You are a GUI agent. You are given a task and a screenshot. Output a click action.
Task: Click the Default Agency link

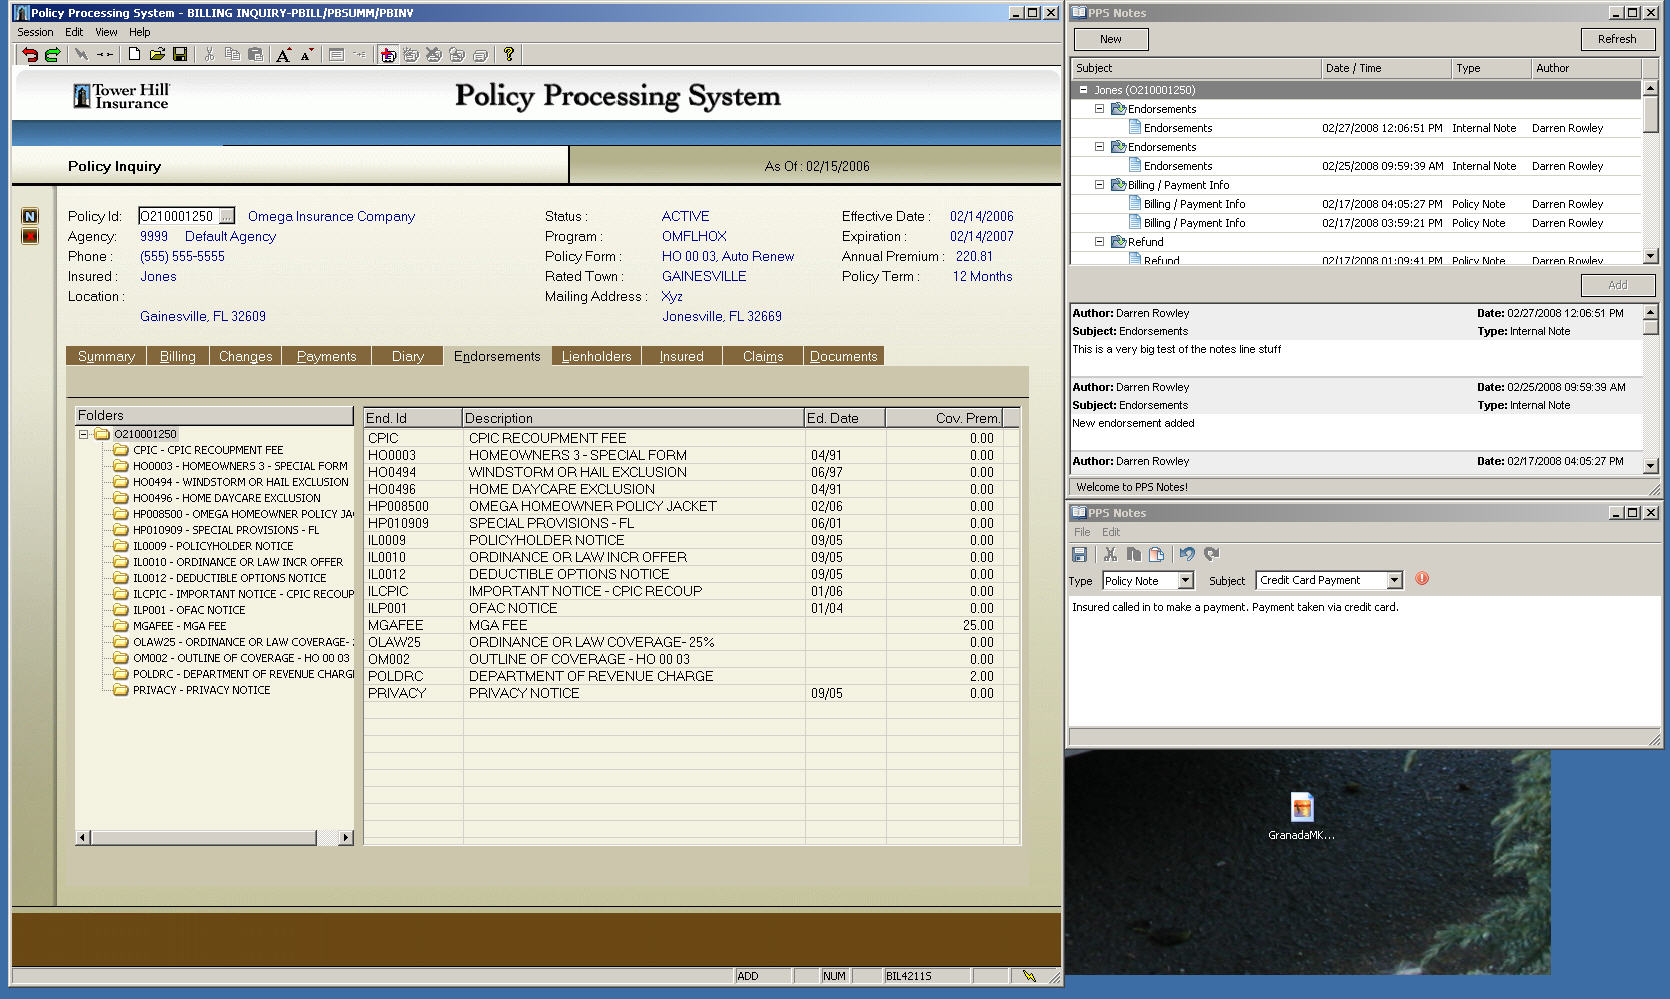coord(230,236)
